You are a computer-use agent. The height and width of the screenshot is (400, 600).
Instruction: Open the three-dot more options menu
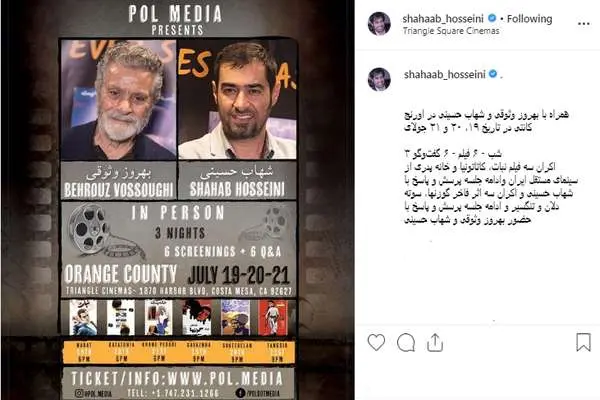click(583, 24)
